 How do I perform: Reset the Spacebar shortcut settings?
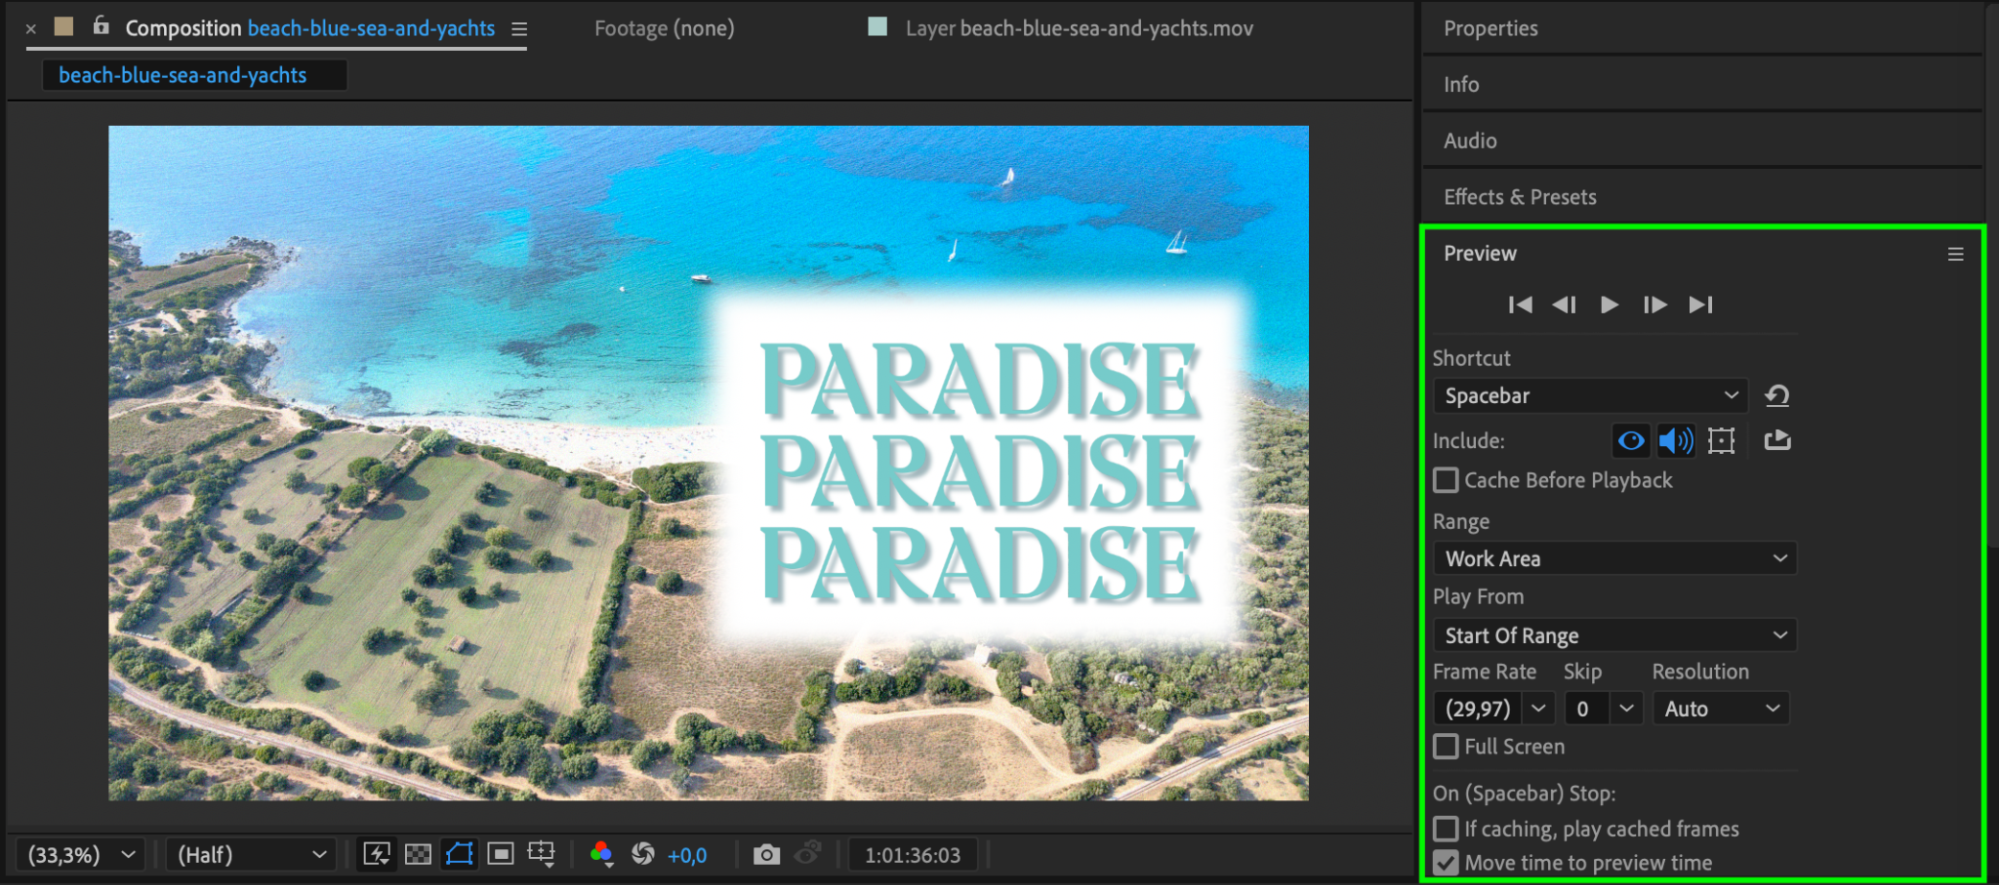1777,396
